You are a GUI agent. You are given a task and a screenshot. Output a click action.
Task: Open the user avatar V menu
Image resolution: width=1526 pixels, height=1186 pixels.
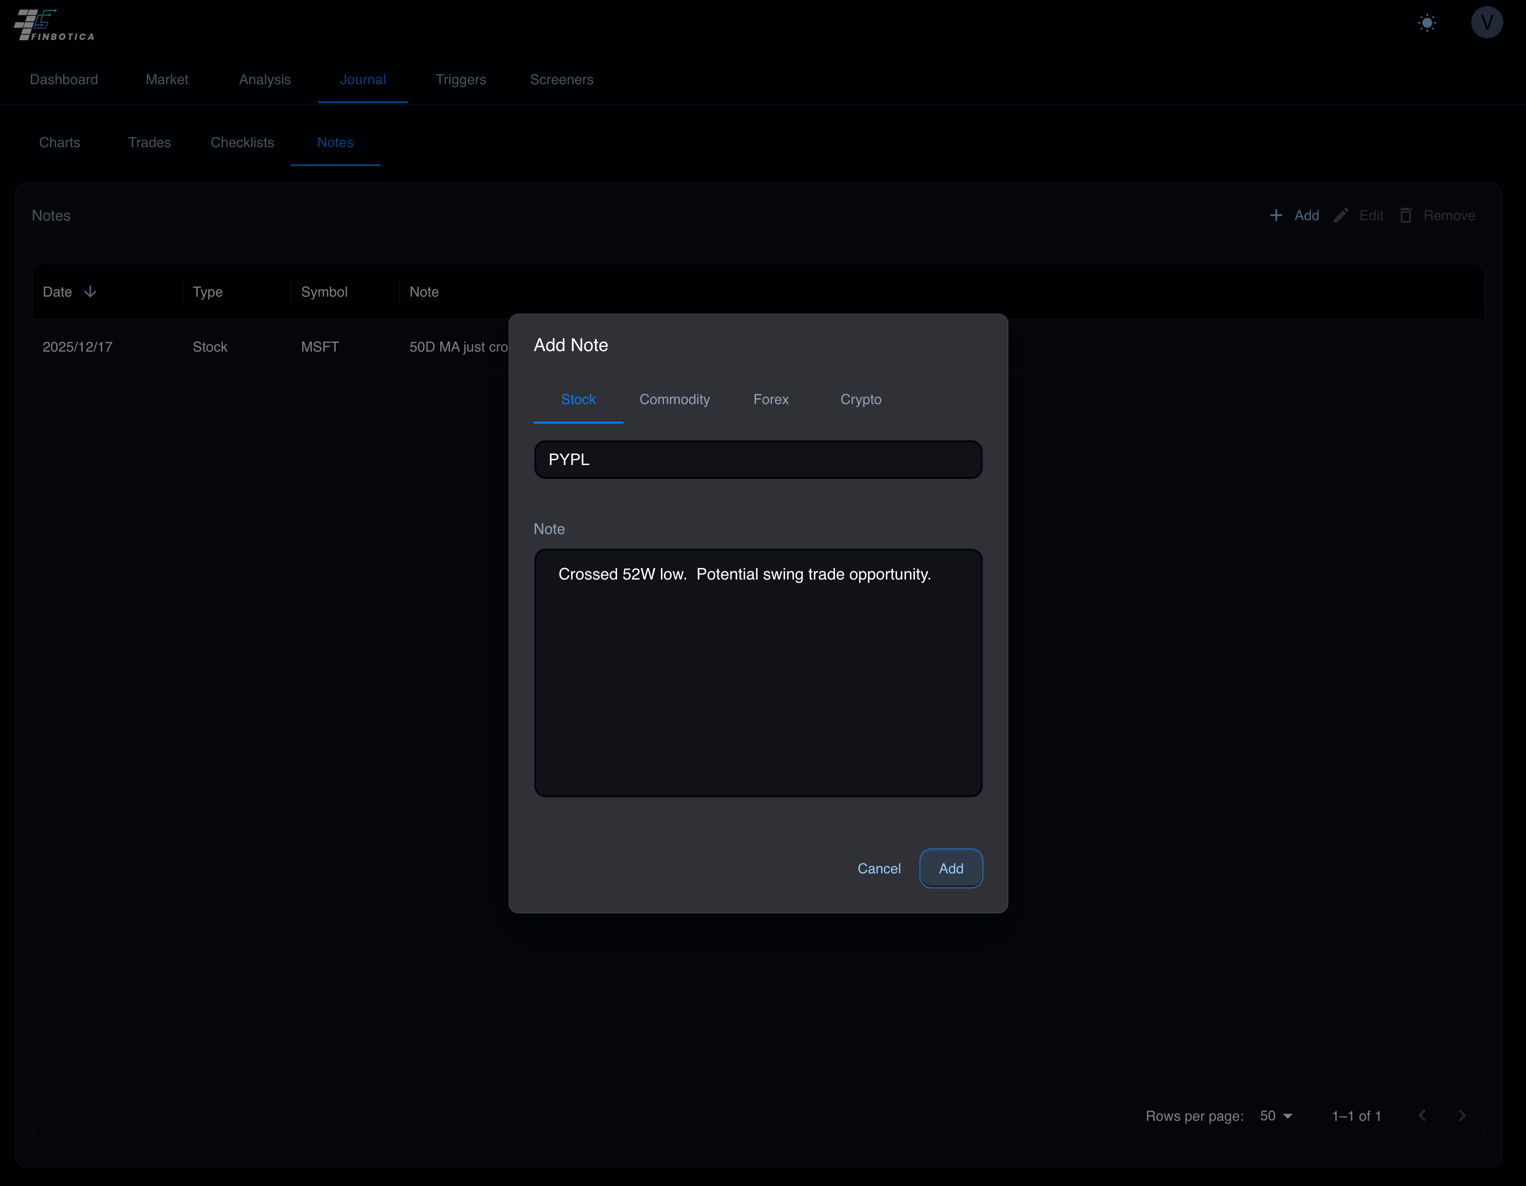1486,23
